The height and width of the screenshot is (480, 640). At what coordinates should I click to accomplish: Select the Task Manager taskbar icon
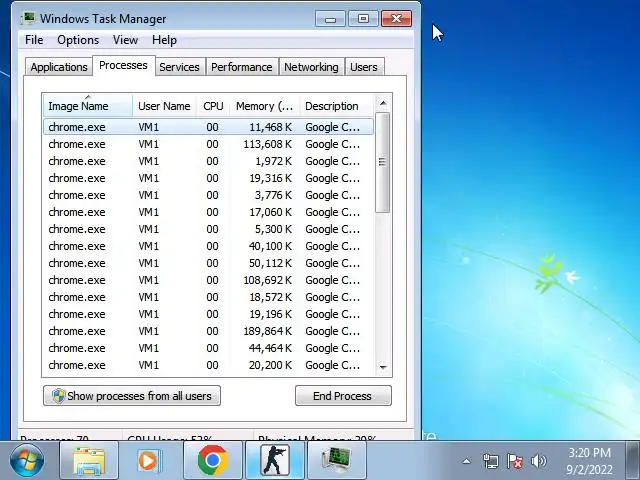click(337, 460)
